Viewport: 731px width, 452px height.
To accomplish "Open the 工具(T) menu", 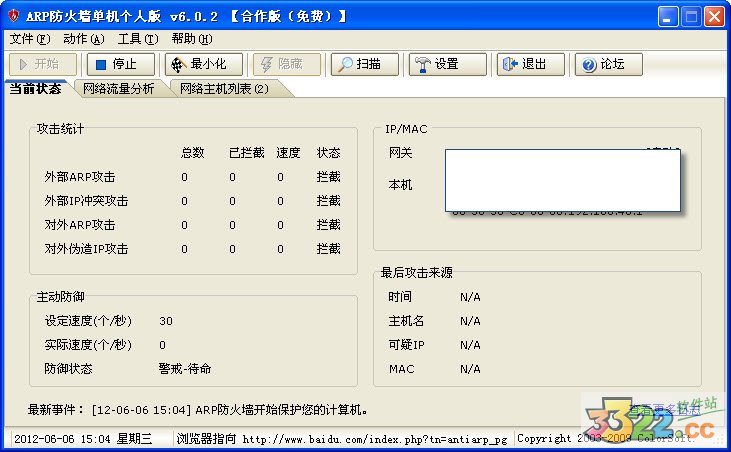I will (x=138, y=39).
